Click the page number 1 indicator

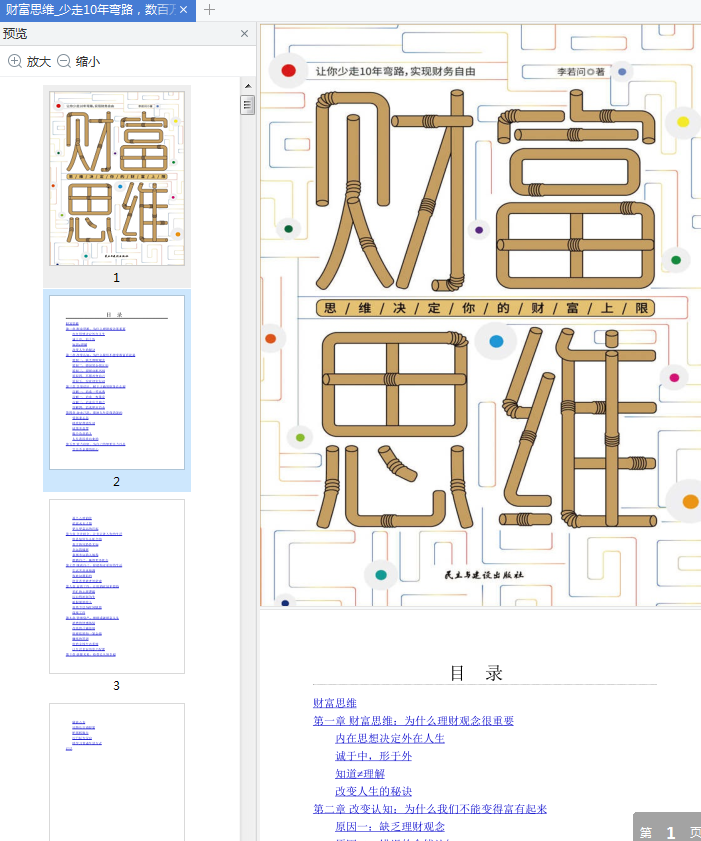tap(670, 832)
